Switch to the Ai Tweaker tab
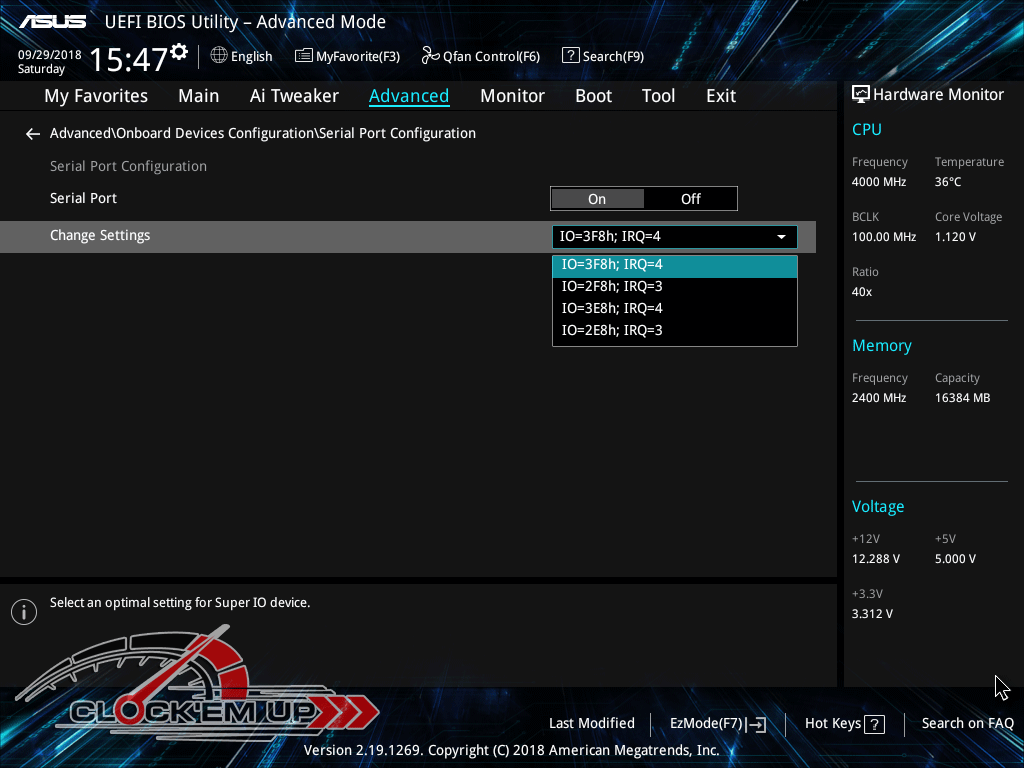Image resolution: width=1024 pixels, height=768 pixels. pyautogui.click(x=294, y=96)
